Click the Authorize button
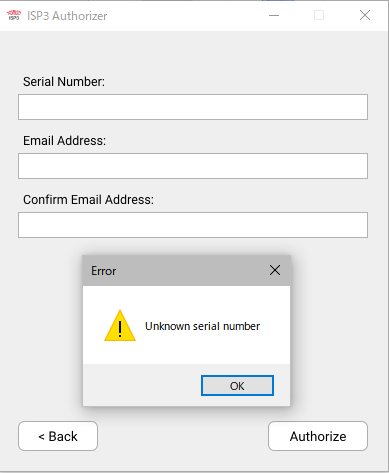The width and height of the screenshot is (389, 473). click(318, 436)
